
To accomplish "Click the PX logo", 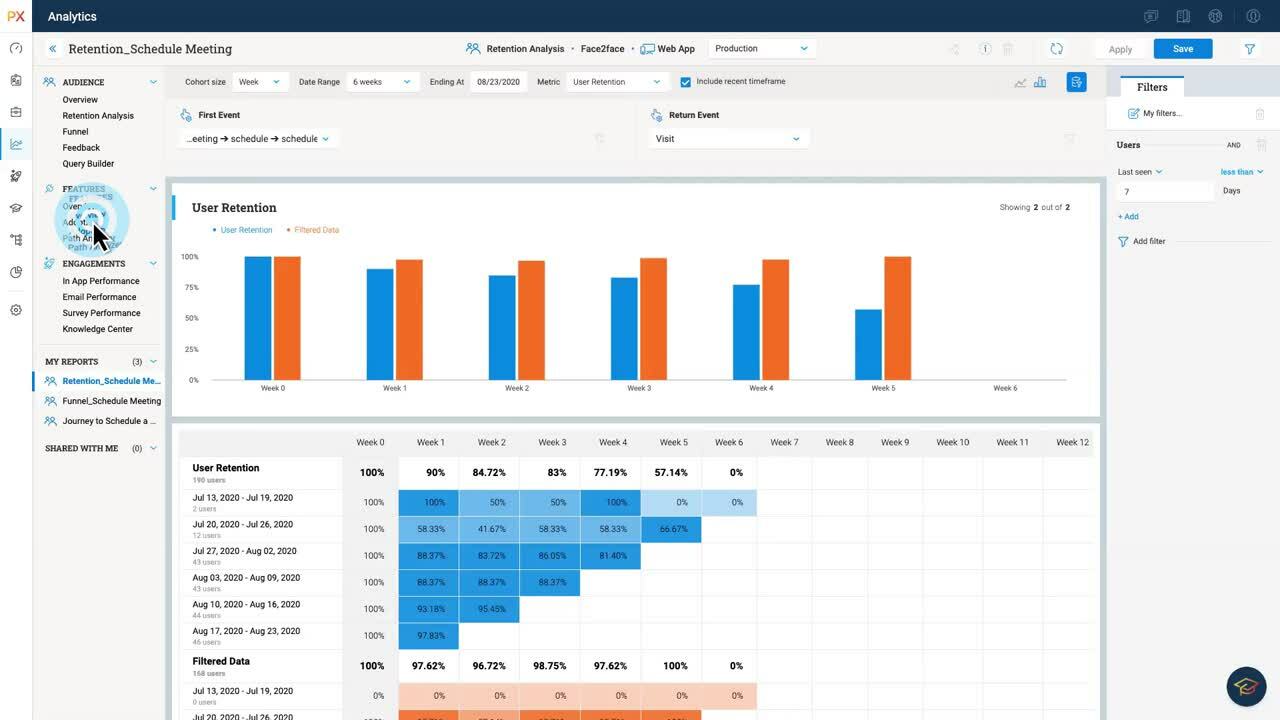I will [x=16, y=16].
